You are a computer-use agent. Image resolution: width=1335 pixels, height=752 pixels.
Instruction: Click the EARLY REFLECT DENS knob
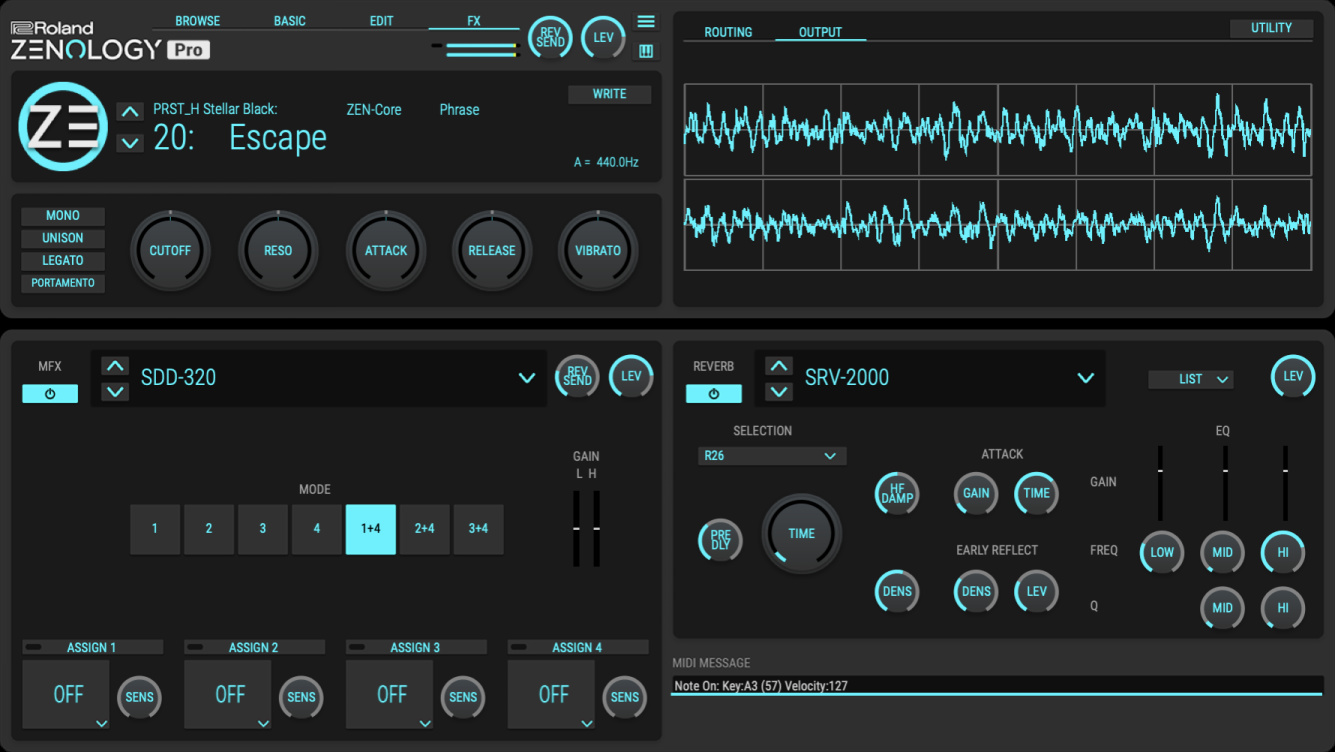(976, 591)
